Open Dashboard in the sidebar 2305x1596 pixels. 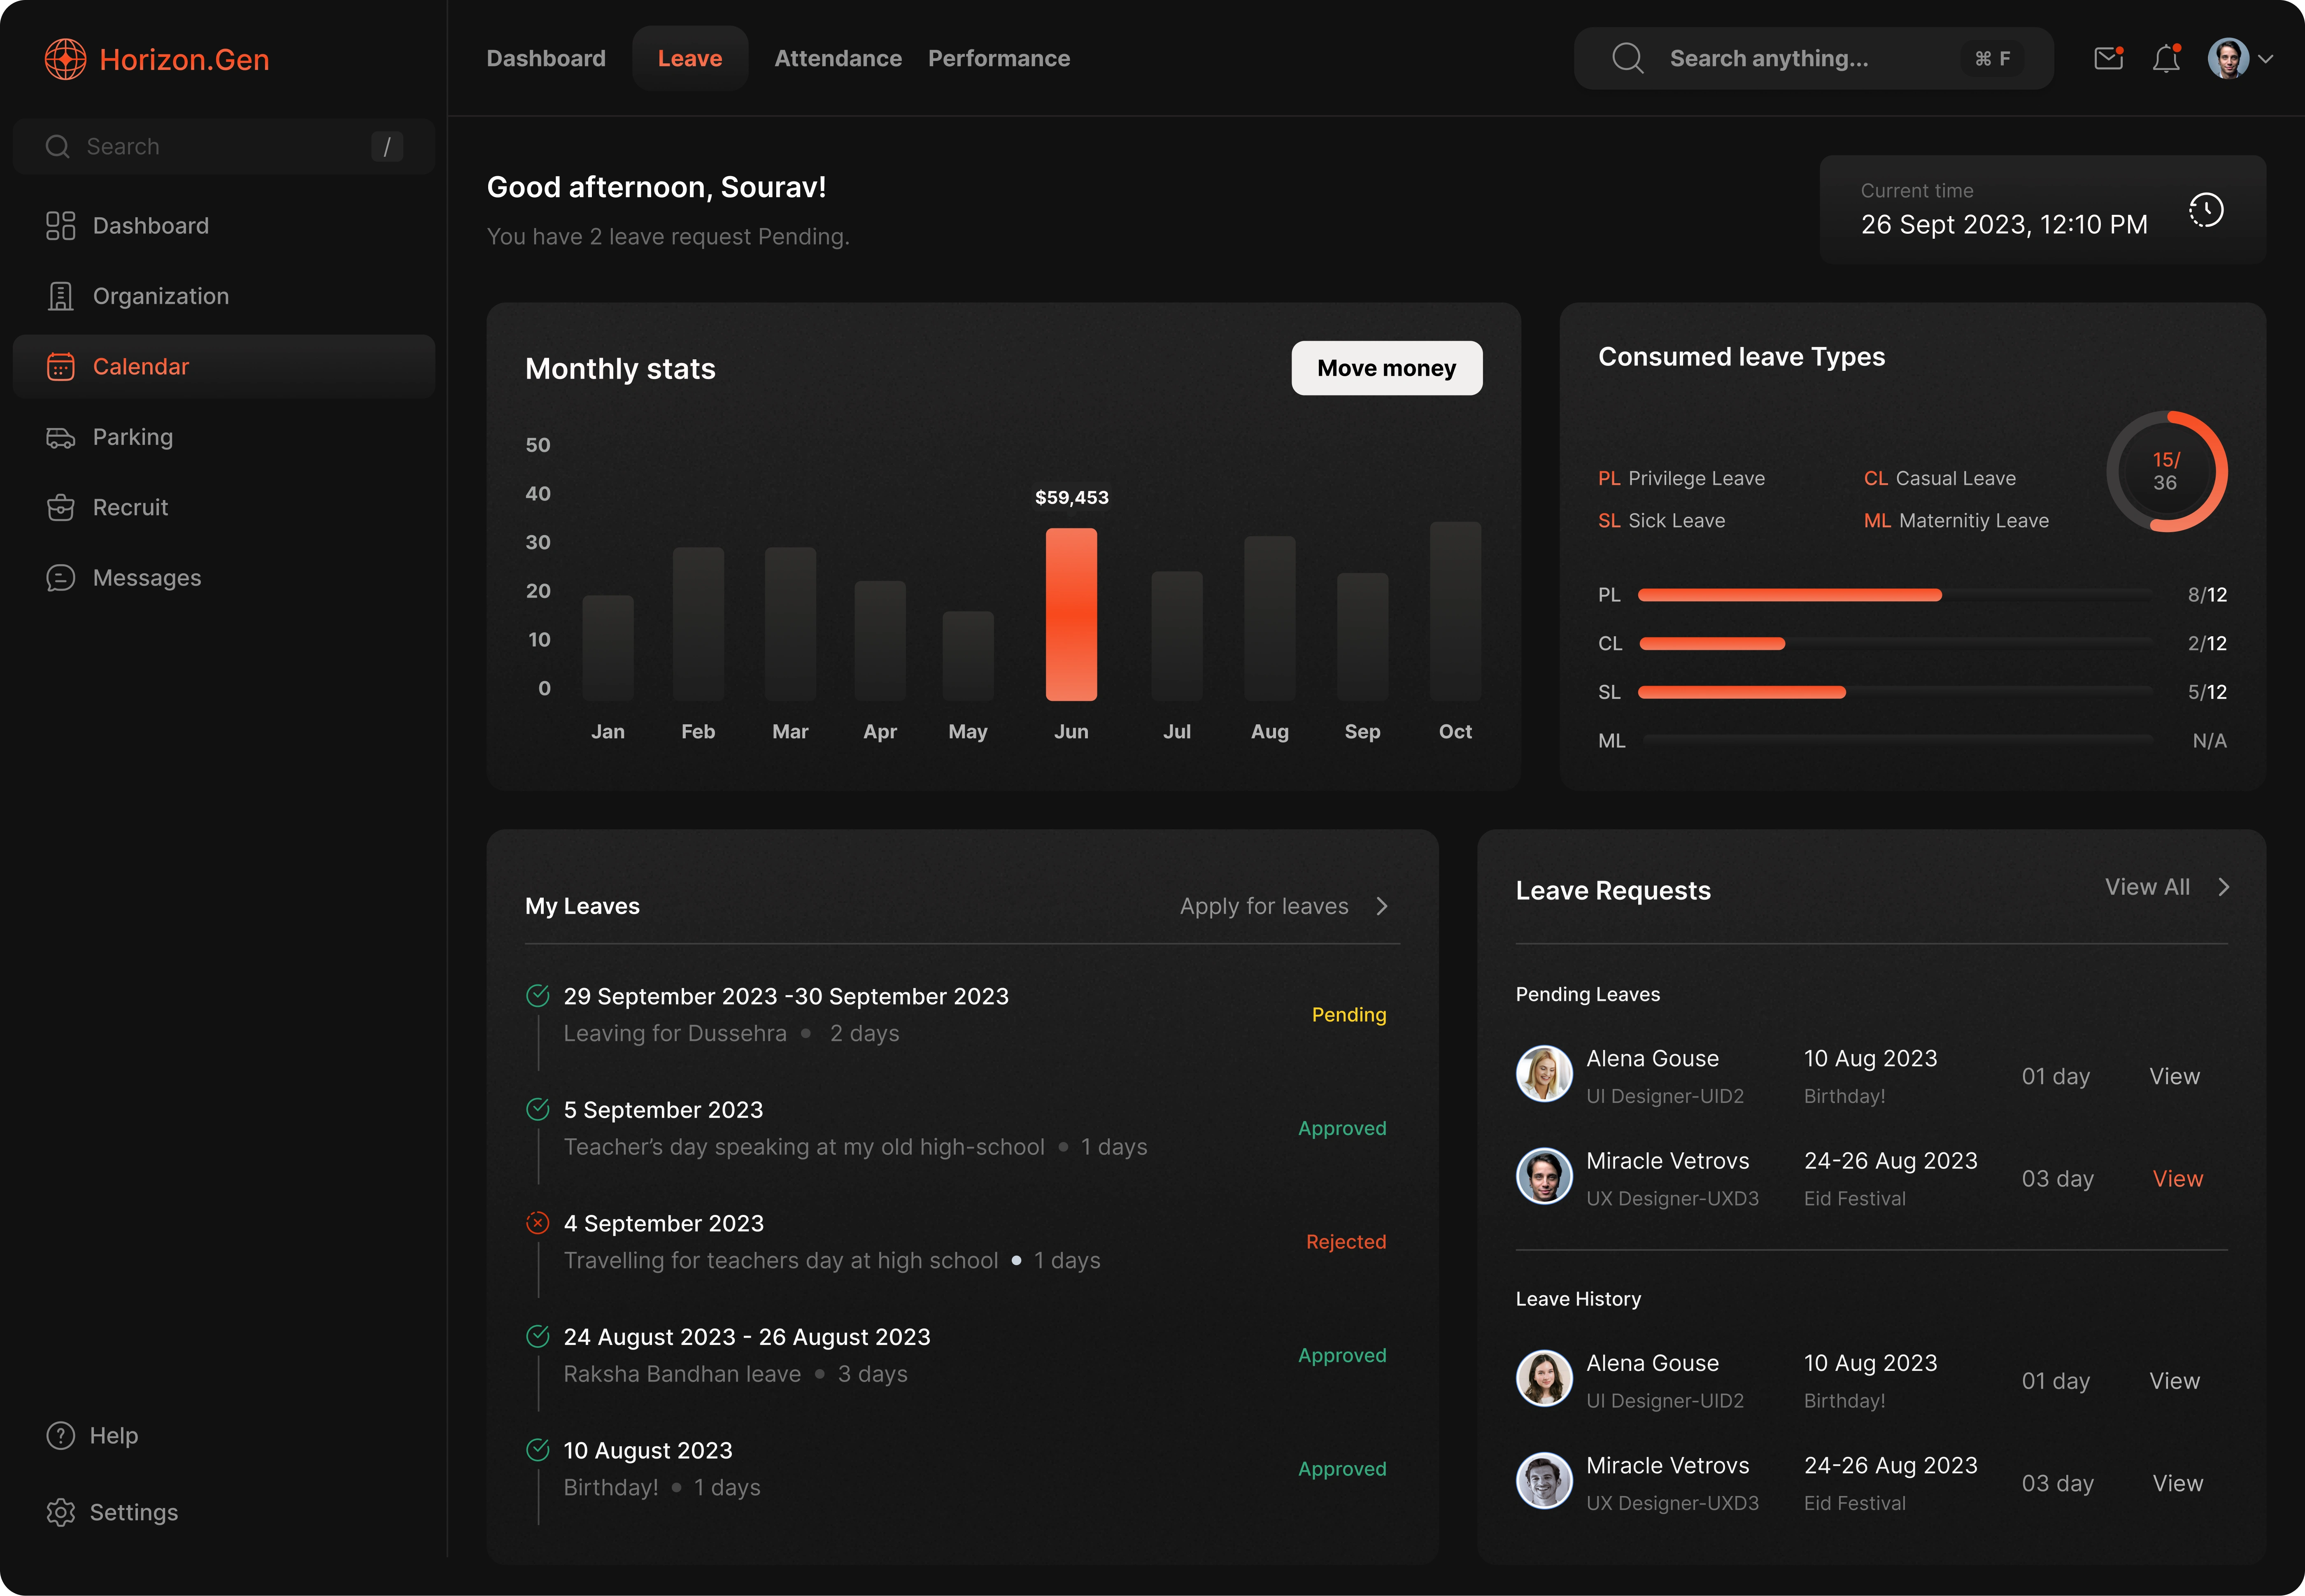[224, 226]
